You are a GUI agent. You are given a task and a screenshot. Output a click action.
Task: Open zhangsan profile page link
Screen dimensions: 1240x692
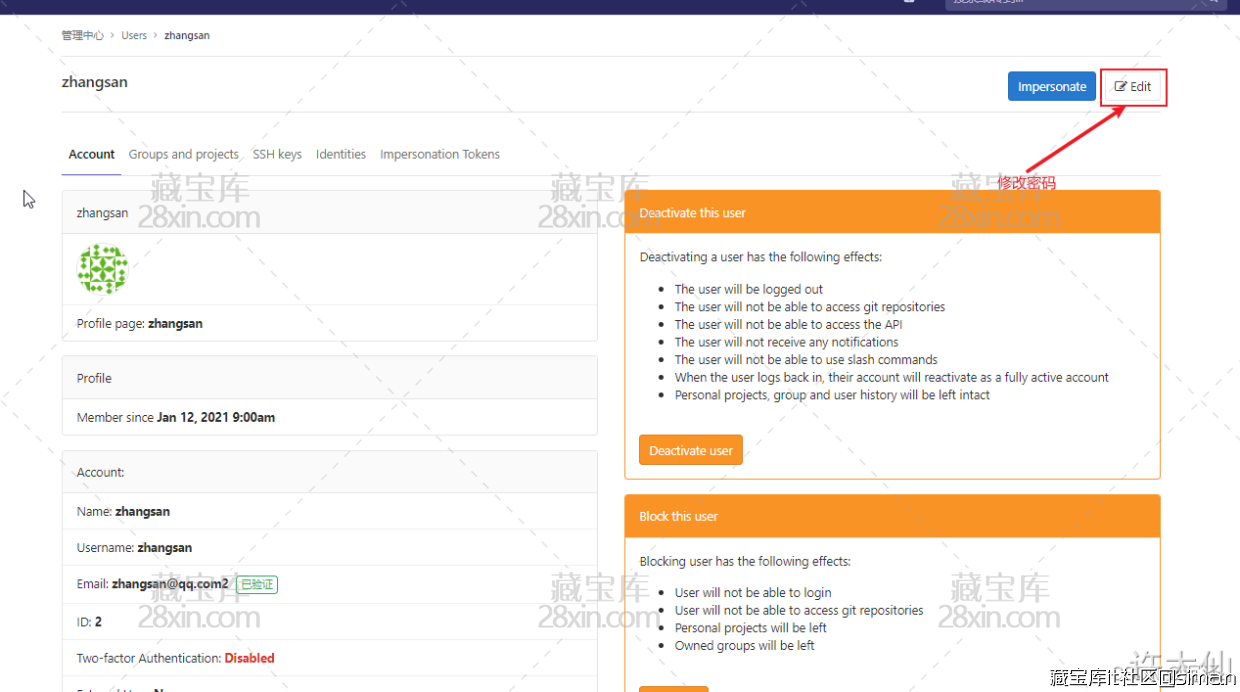pyautogui.click(x=175, y=324)
